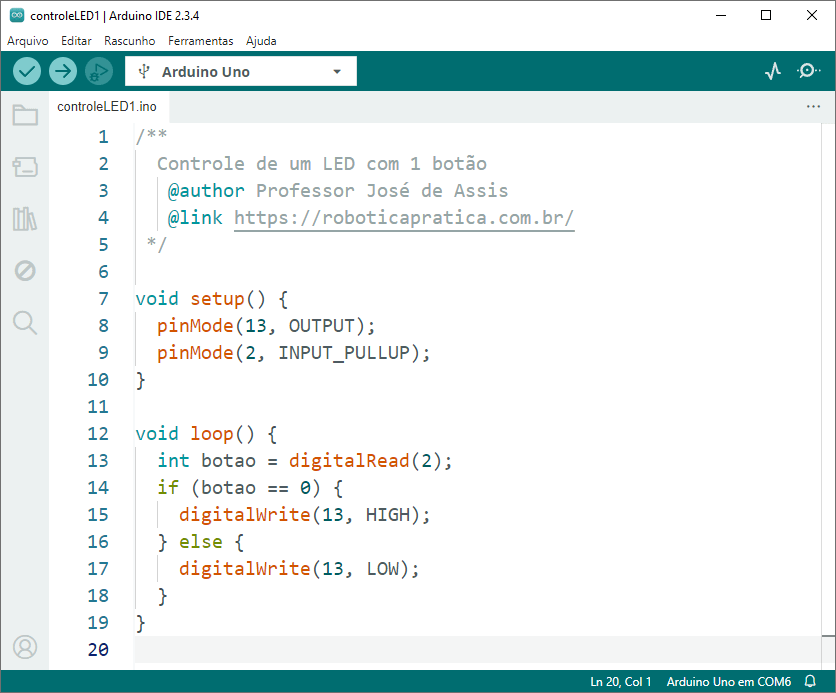Click 'digitalWrite(13, HIGH);' line
Screen dimensions: 836x693
pyautogui.click(x=304, y=515)
